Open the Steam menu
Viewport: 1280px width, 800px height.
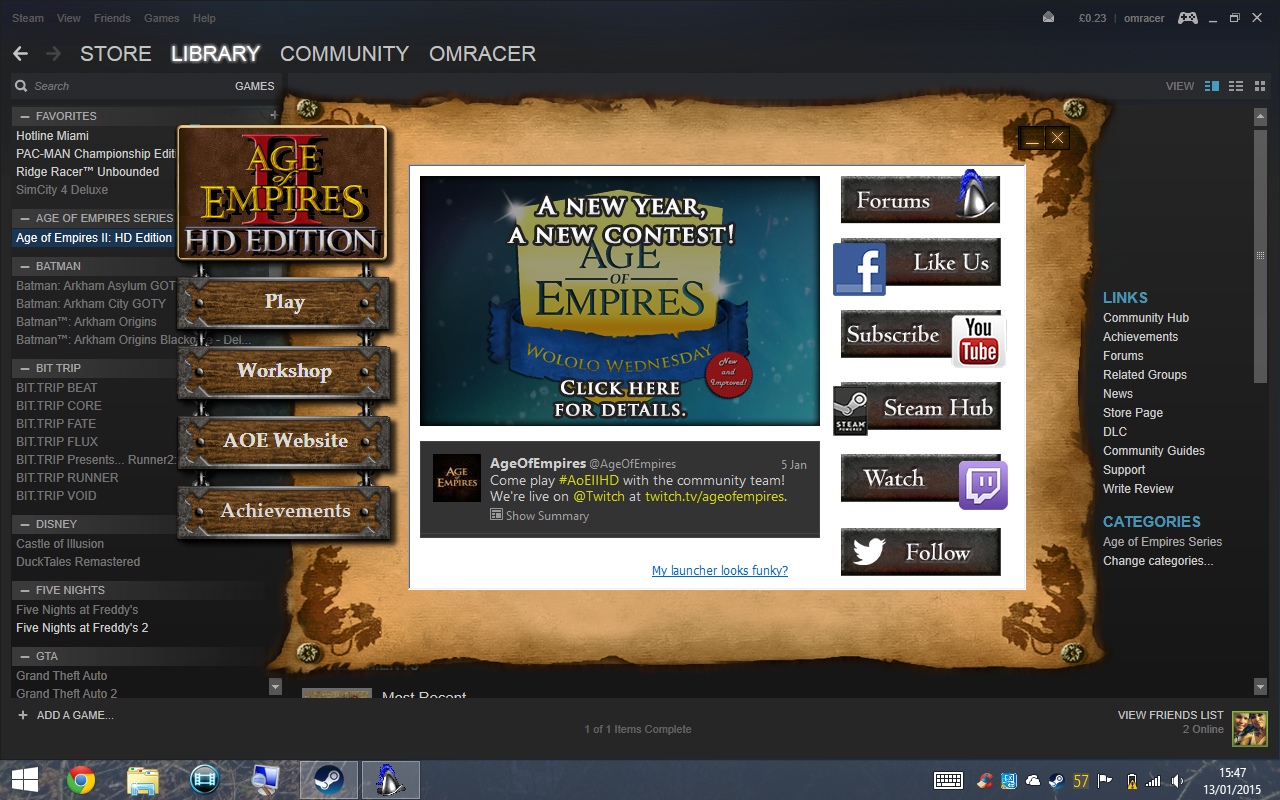tap(28, 18)
